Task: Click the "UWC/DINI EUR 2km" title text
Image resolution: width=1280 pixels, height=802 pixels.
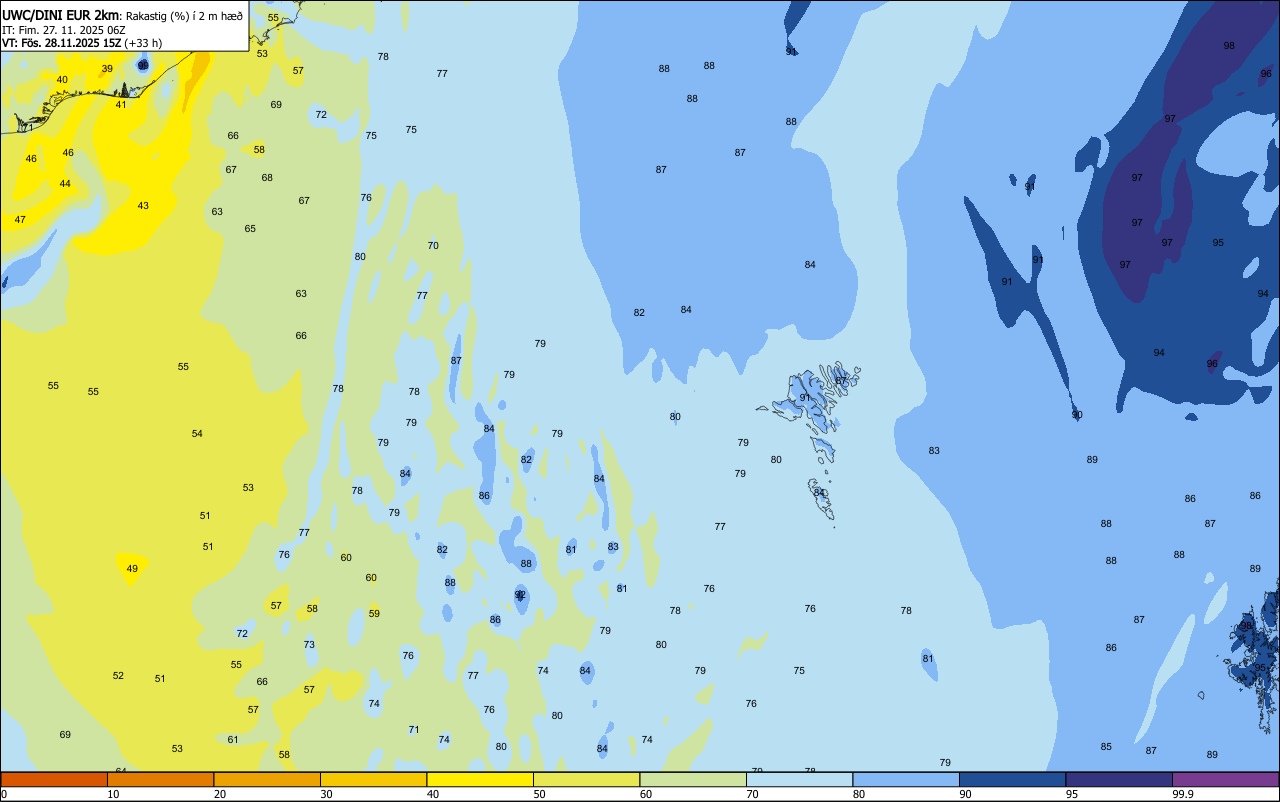Action: [60, 15]
